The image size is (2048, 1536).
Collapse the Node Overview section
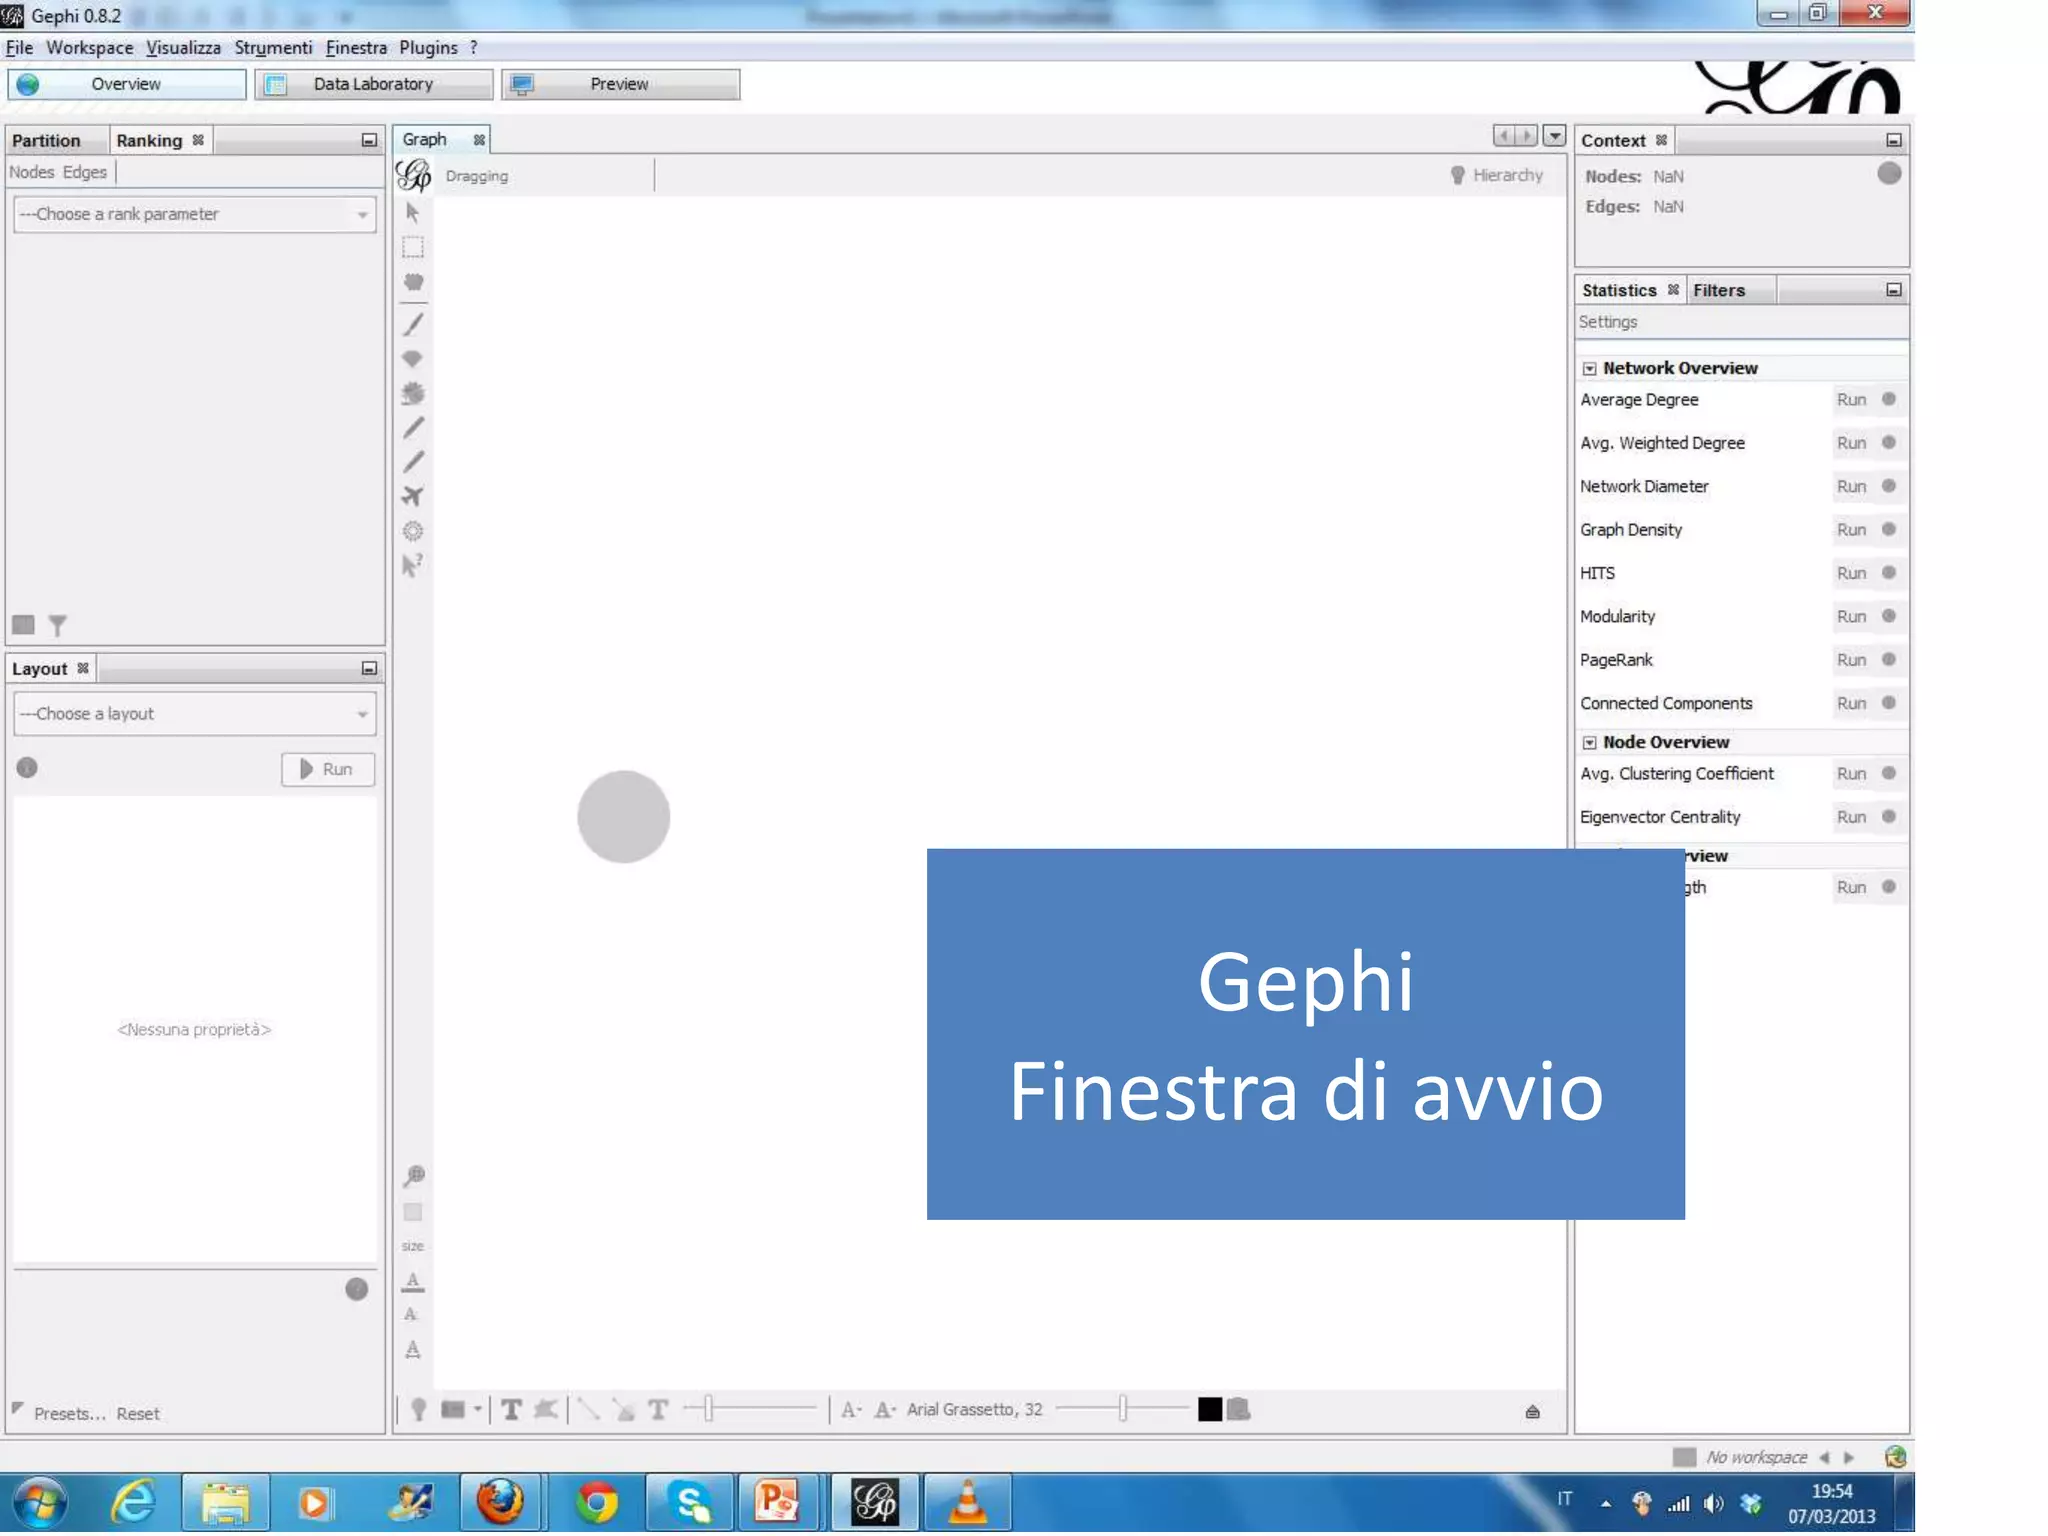tap(1589, 743)
